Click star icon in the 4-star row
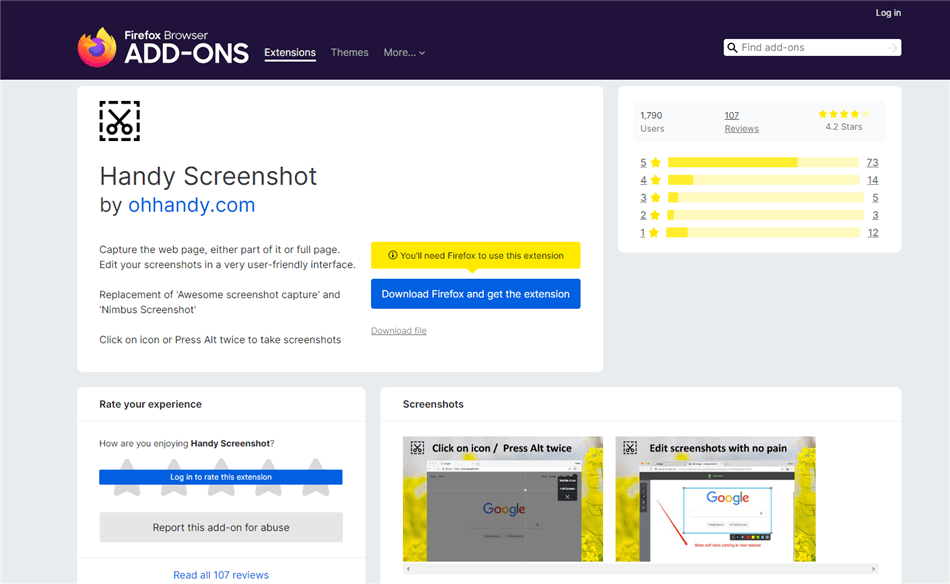The height and width of the screenshot is (584, 950). pyautogui.click(x=656, y=180)
